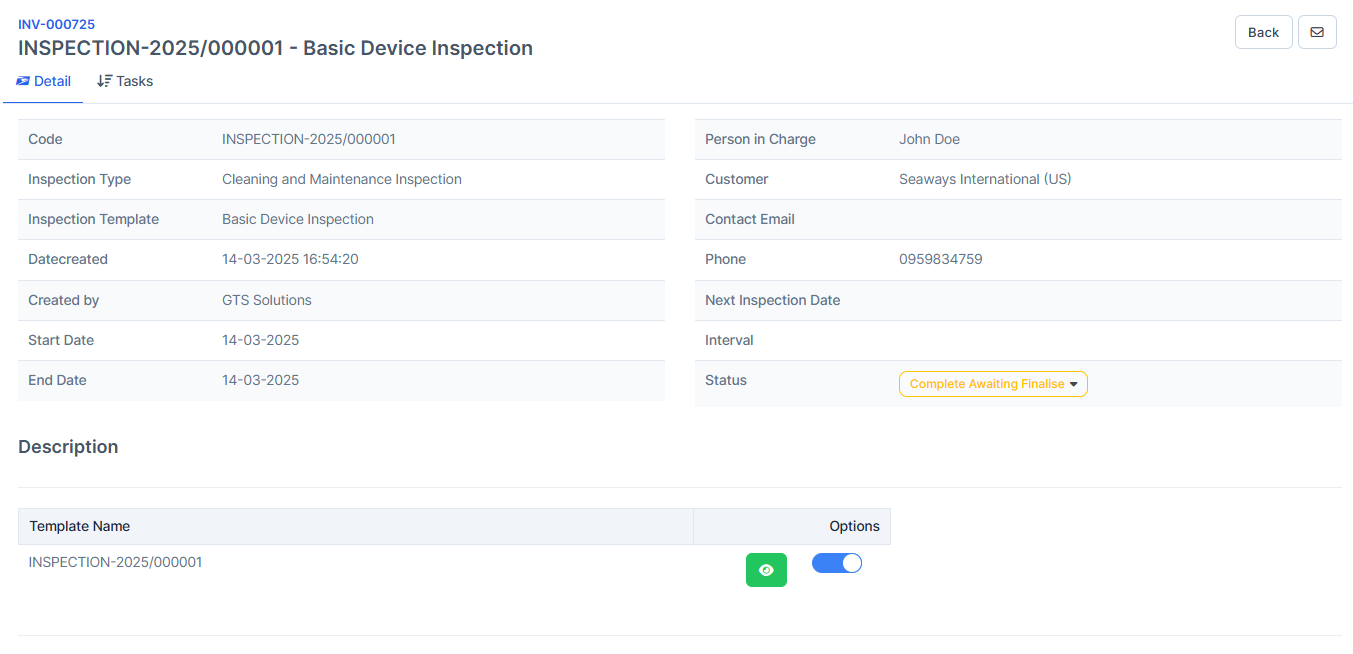Click the Cleaning and Maintenance Inspection value

pyautogui.click(x=342, y=179)
